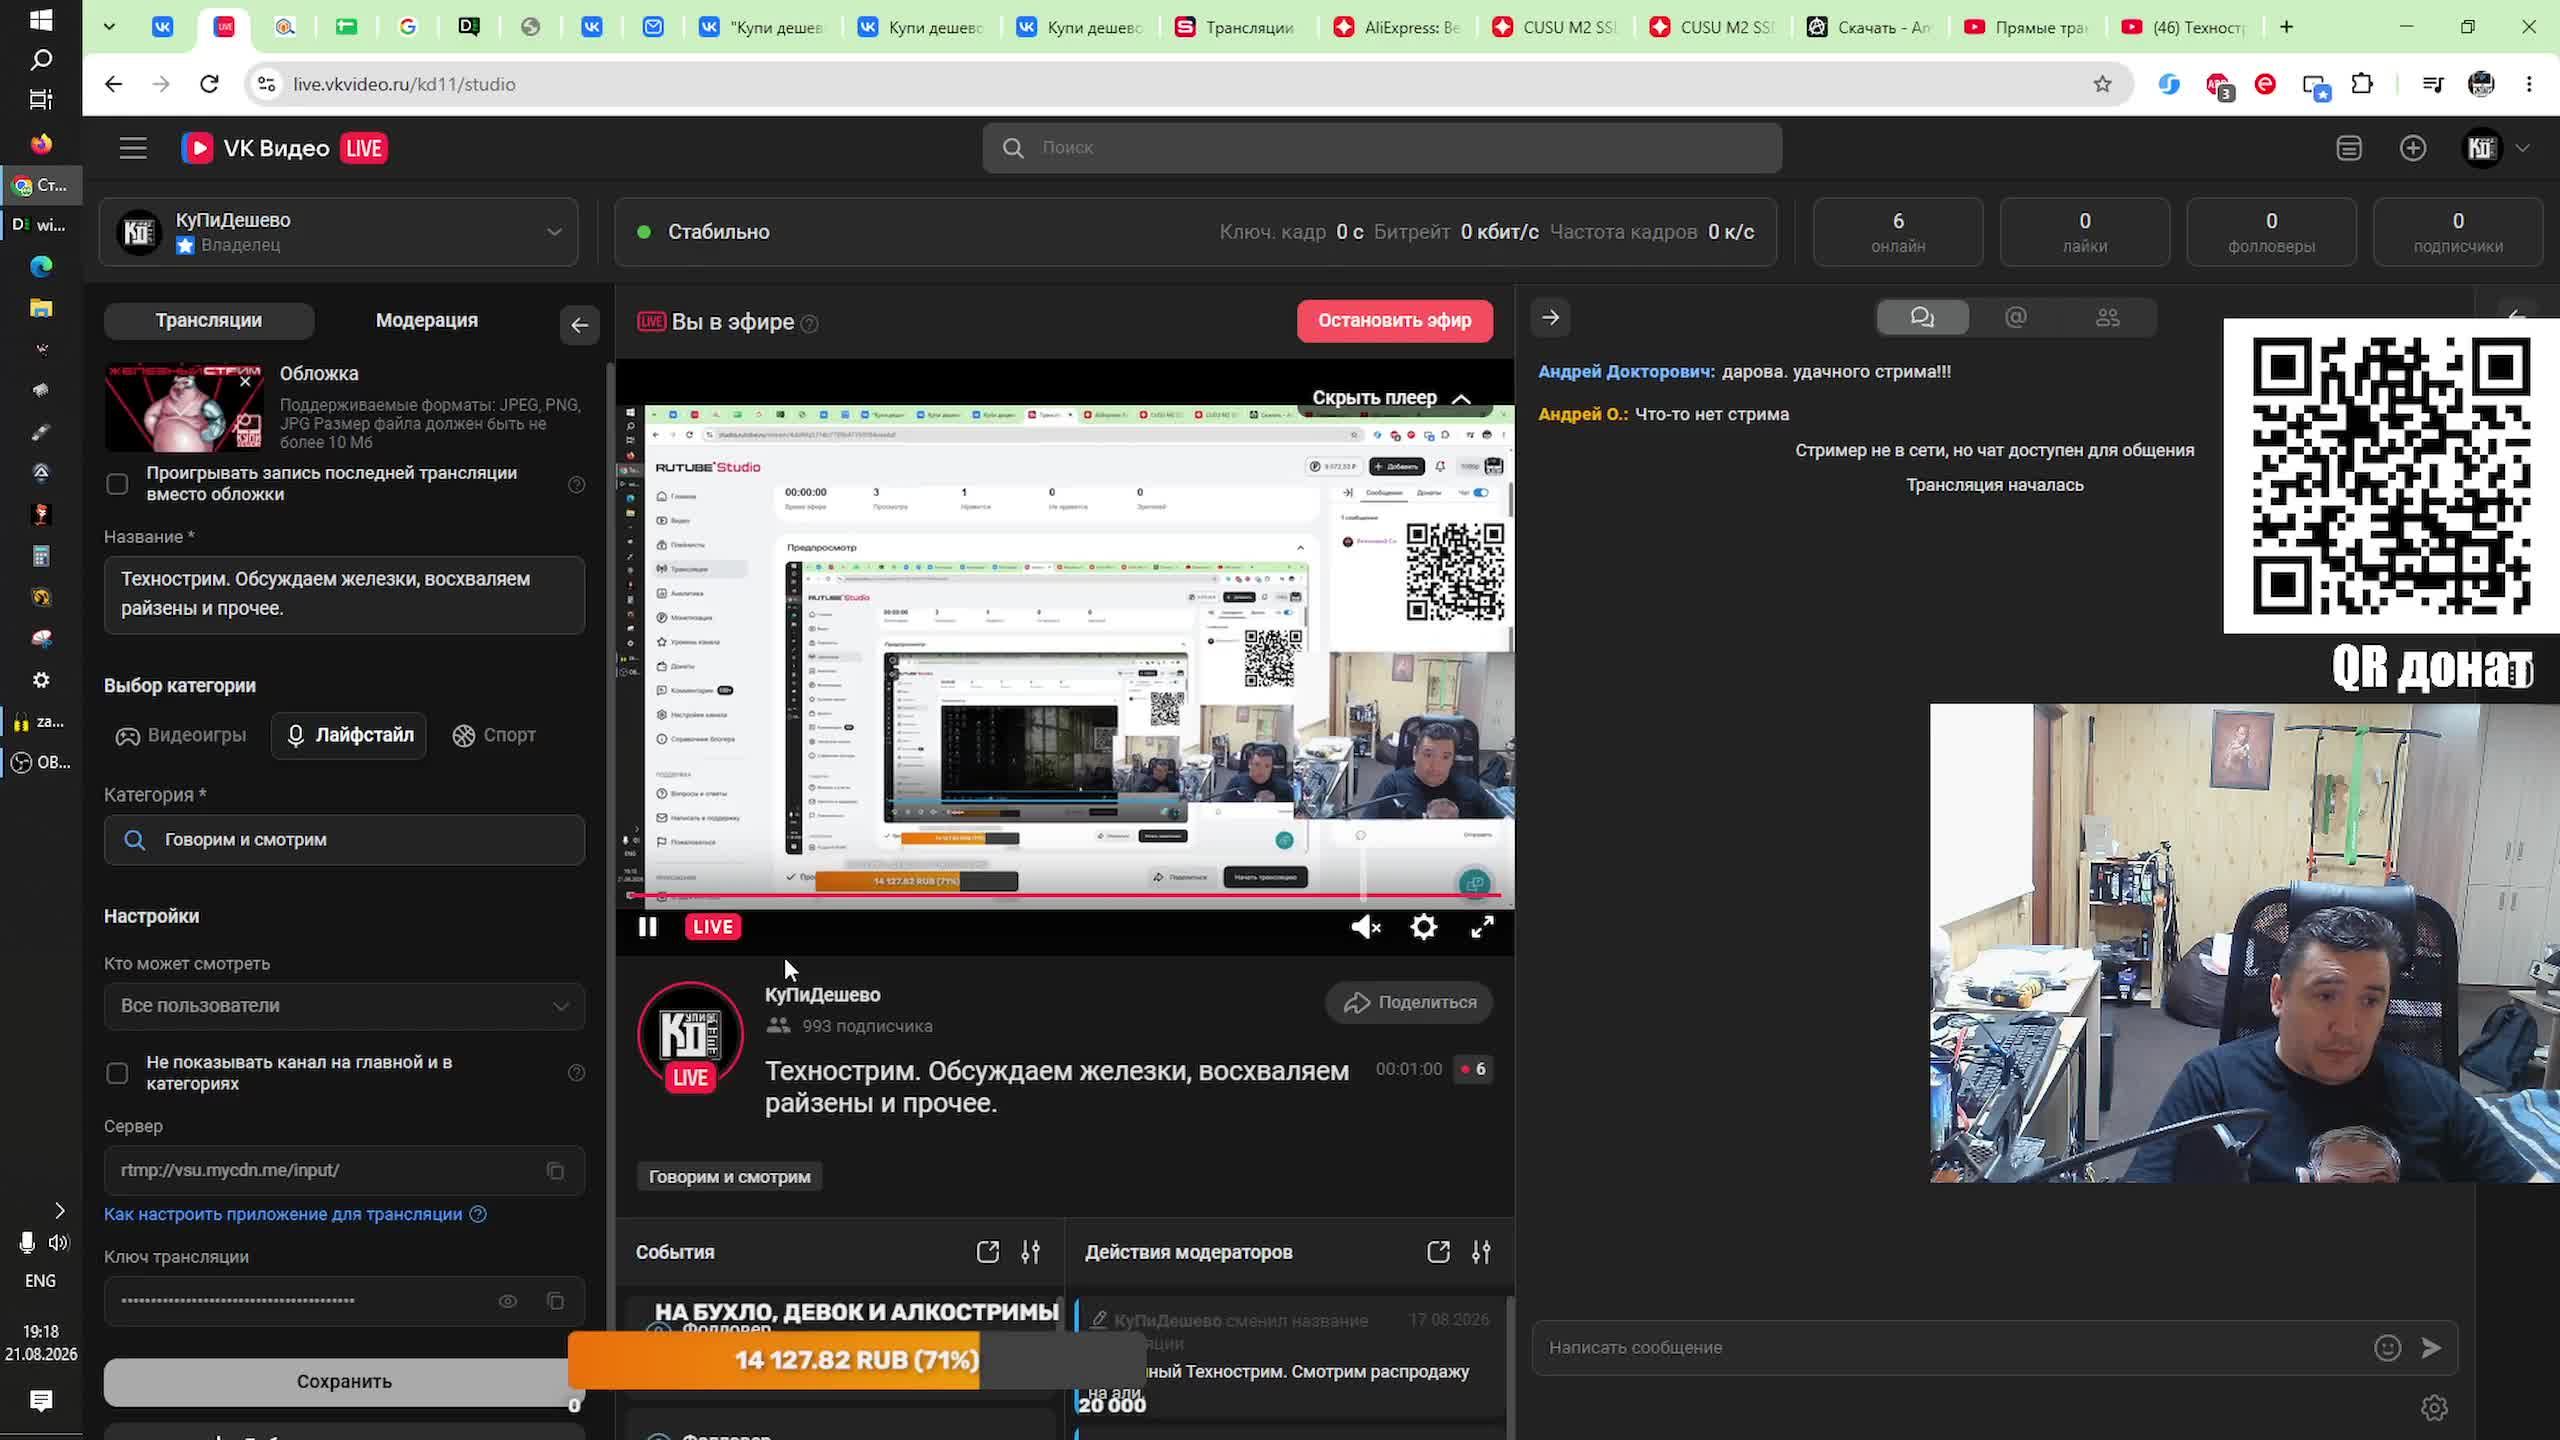This screenshot has height=1440, width=2560.
Task: Hide the player with Скрыть плеер
Action: click(1391, 398)
